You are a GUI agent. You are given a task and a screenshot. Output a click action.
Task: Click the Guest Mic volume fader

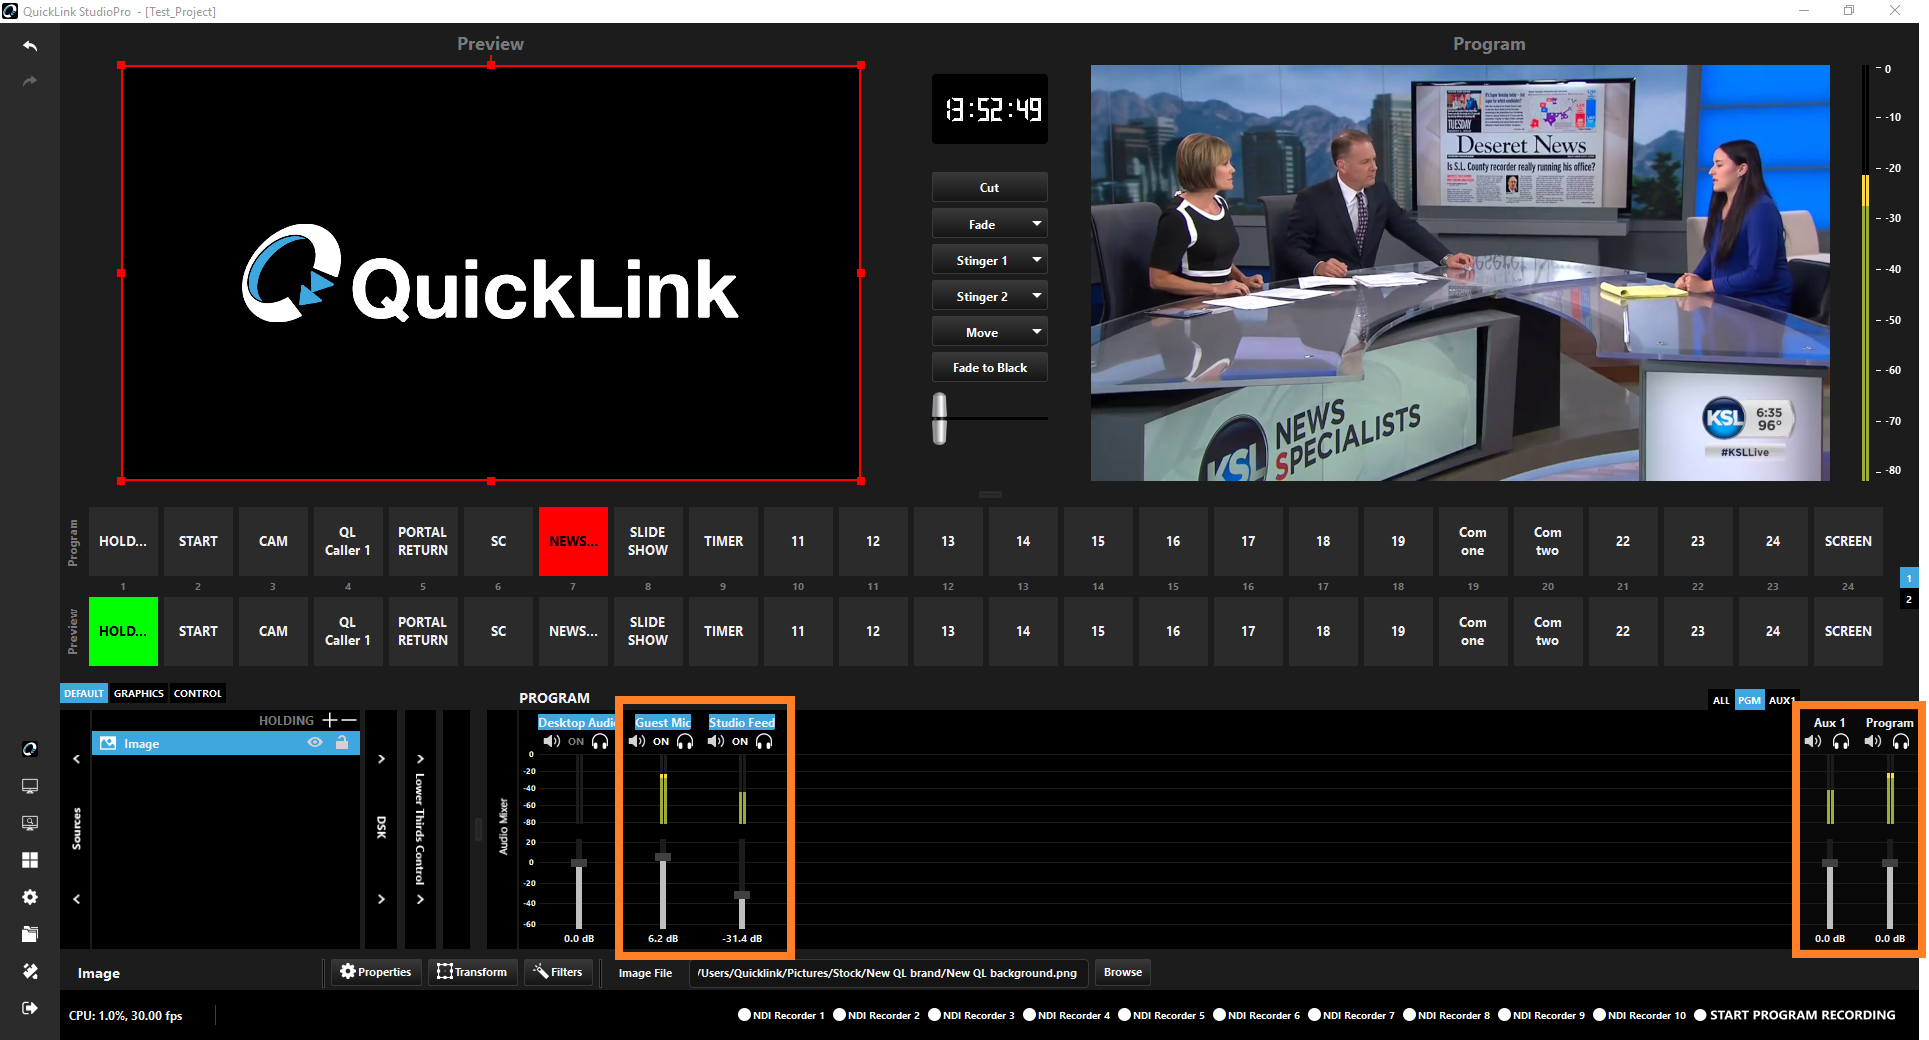click(663, 857)
